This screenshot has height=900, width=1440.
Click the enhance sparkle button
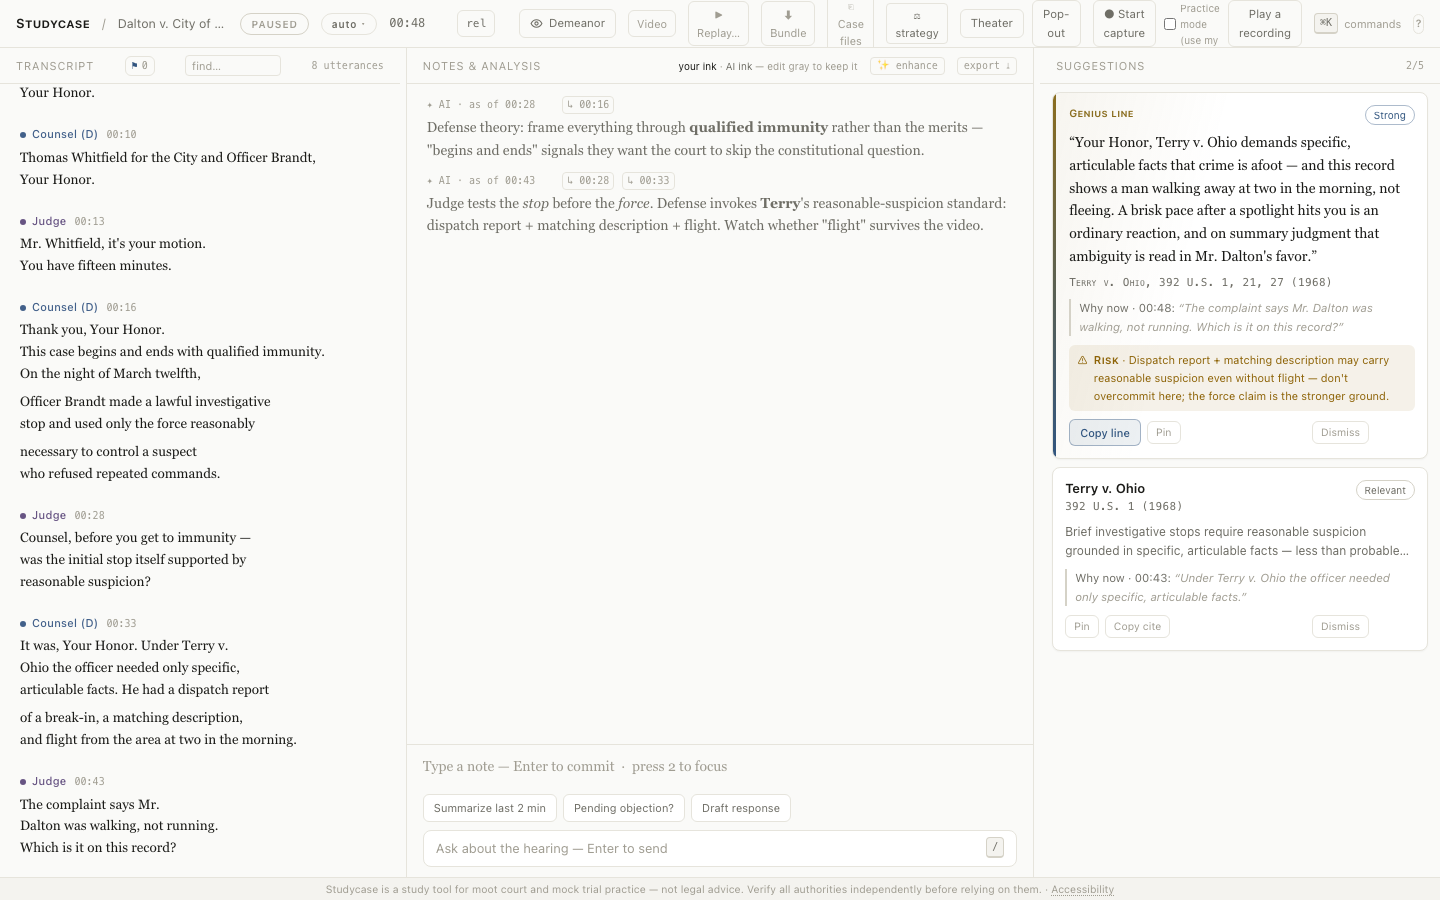(907, 66)
